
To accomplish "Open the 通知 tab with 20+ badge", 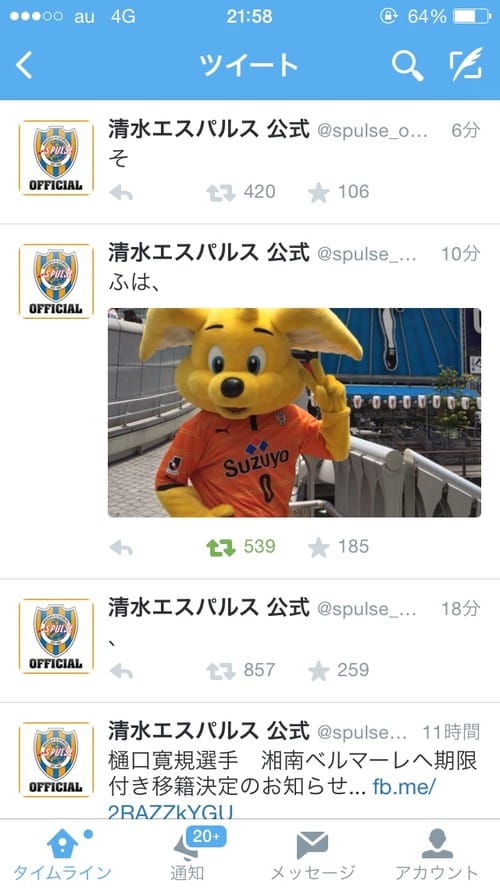I will click(187, 855).
